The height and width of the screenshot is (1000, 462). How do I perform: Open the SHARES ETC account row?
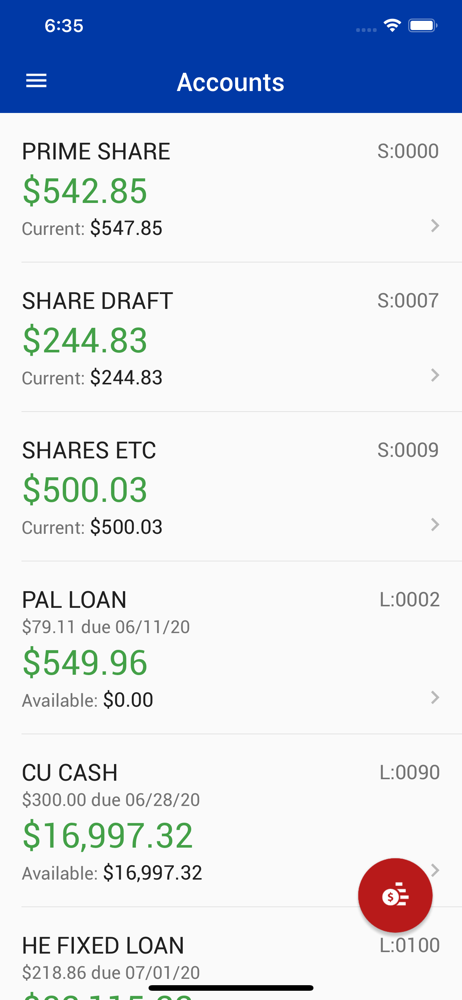pos(231,487)
